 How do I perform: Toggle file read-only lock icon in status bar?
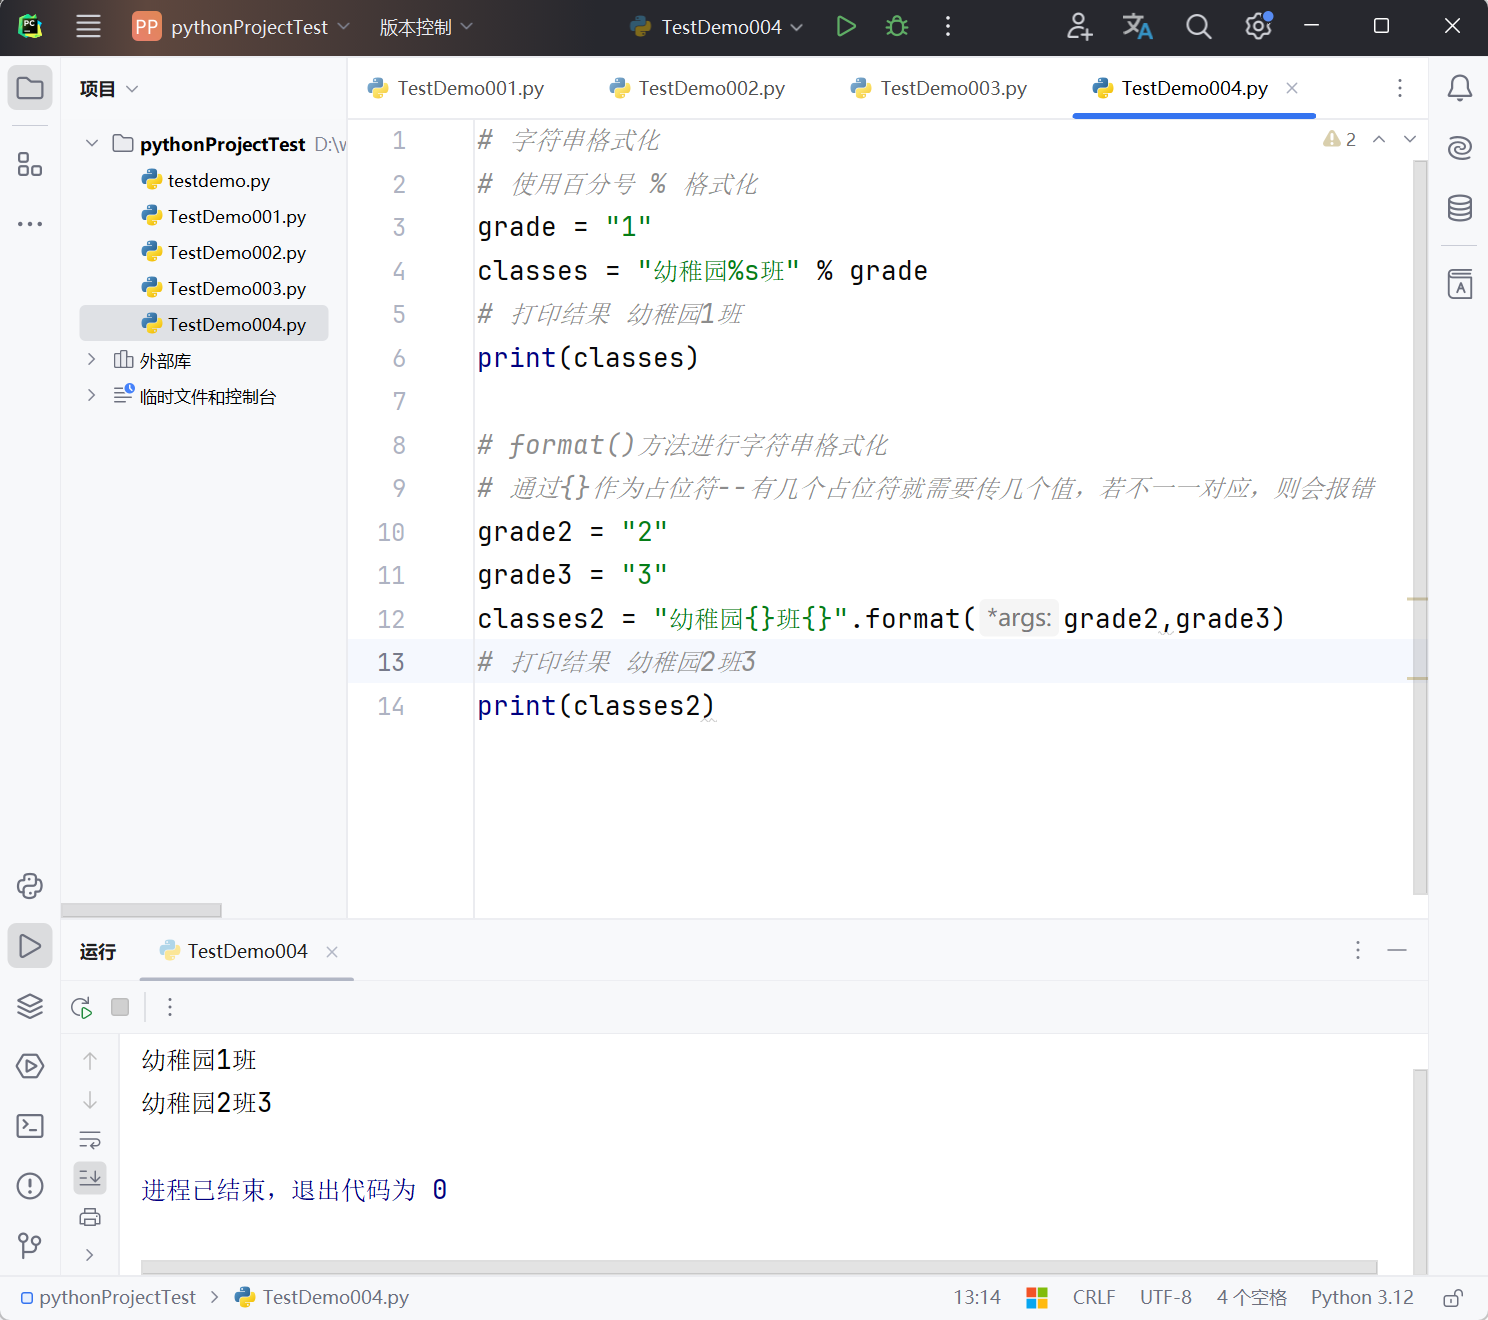click(x=1453, y=1298)
